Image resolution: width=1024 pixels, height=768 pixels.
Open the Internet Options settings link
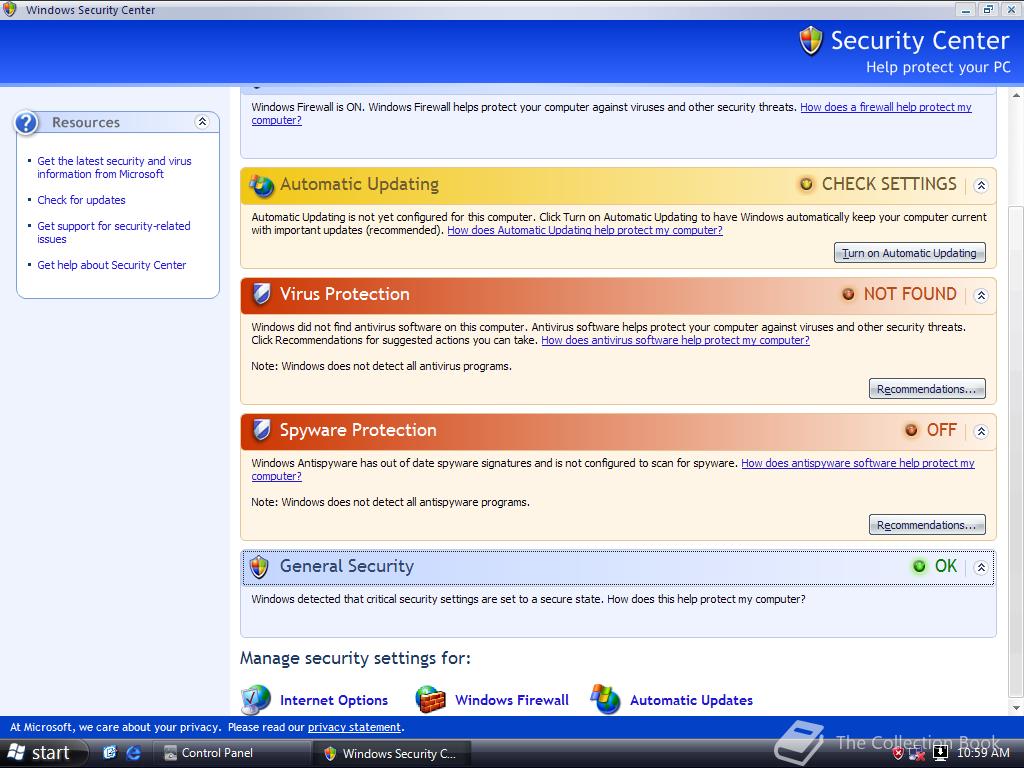coord(334,700)
